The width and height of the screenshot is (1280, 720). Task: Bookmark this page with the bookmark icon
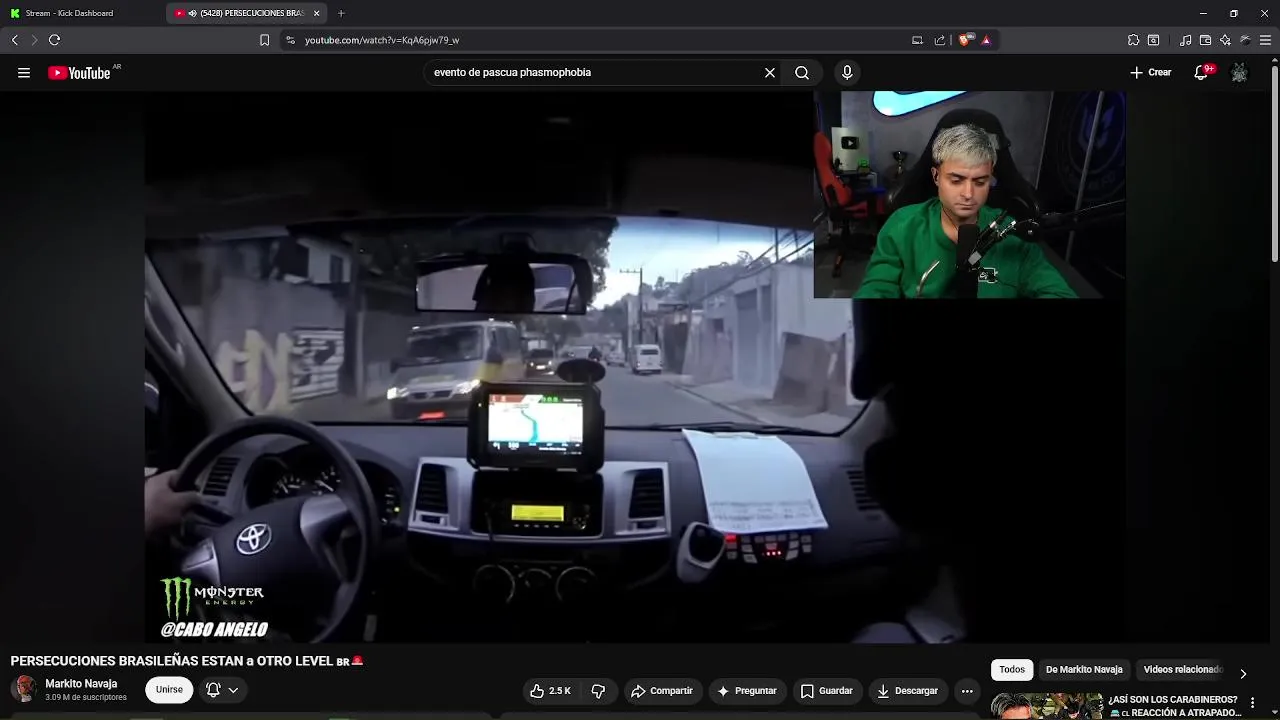(264, 40)
